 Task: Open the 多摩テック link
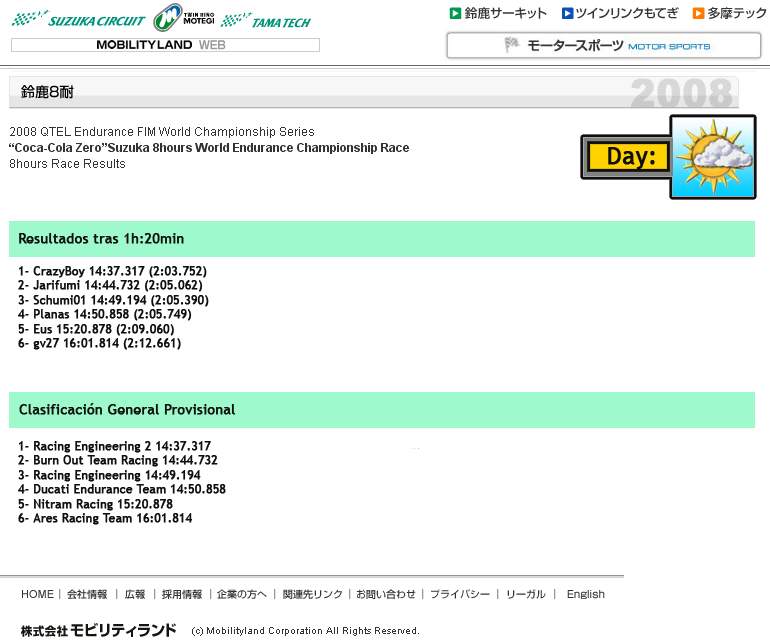(x=737, y=13)
